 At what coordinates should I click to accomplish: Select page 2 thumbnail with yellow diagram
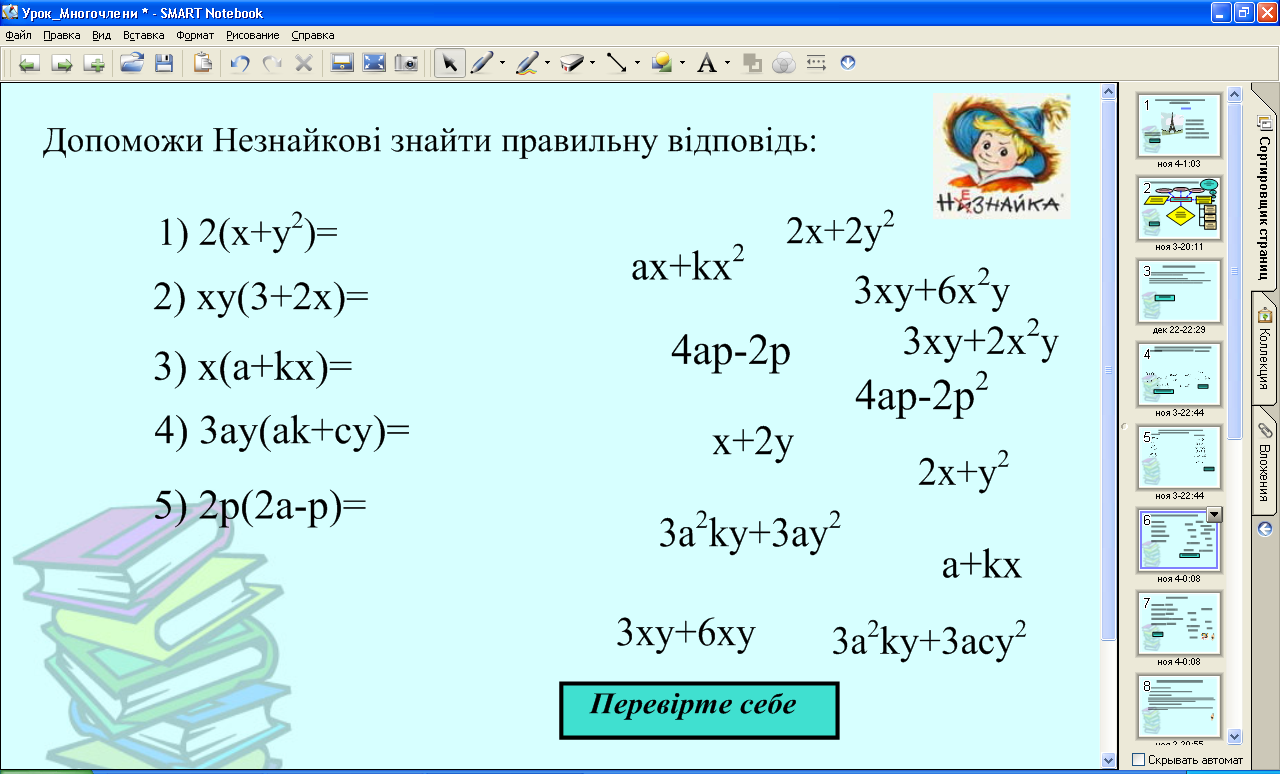coord(1179,208)
